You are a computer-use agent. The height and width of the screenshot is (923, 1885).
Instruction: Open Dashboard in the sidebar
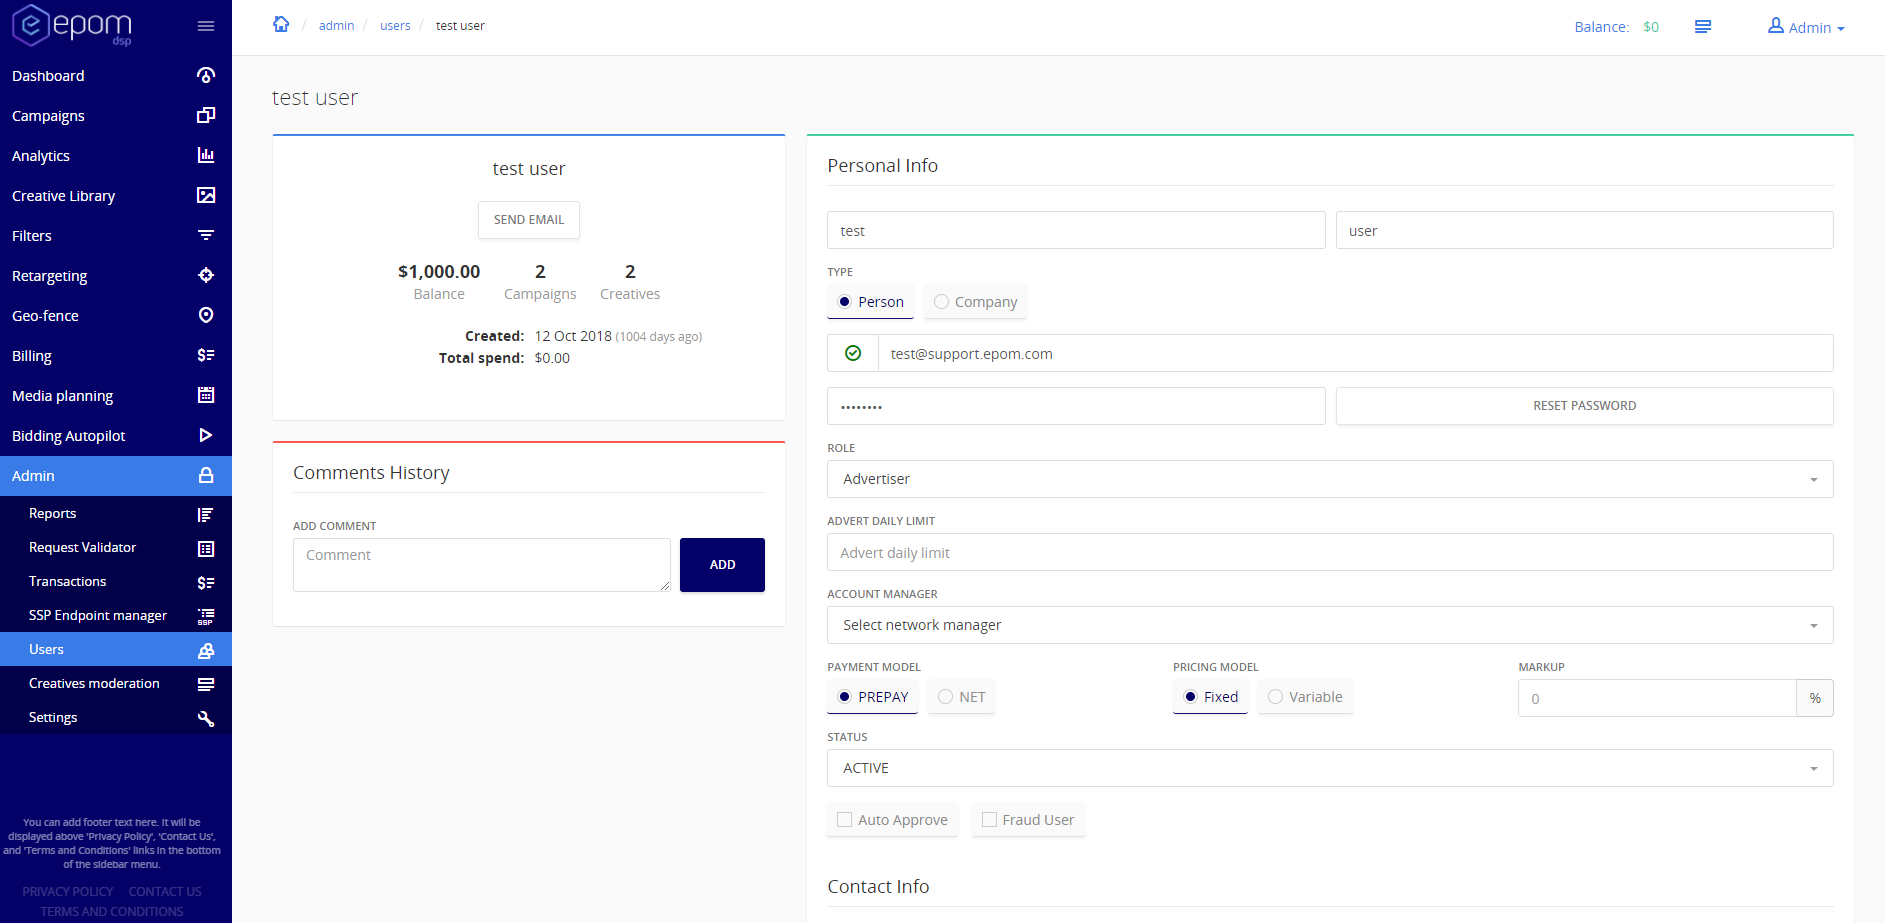(x=116, y=76)
